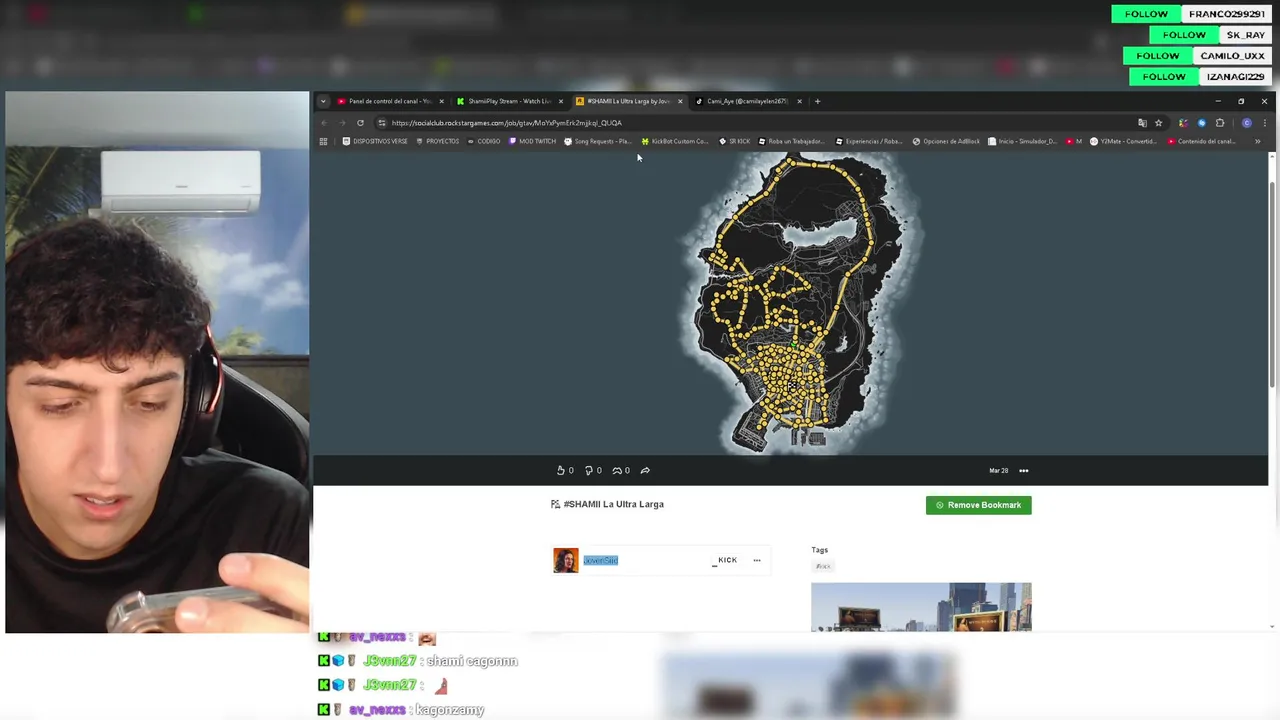The image size is (1280, 720).
Task: Click the translate page icon
Action: 1142,123
